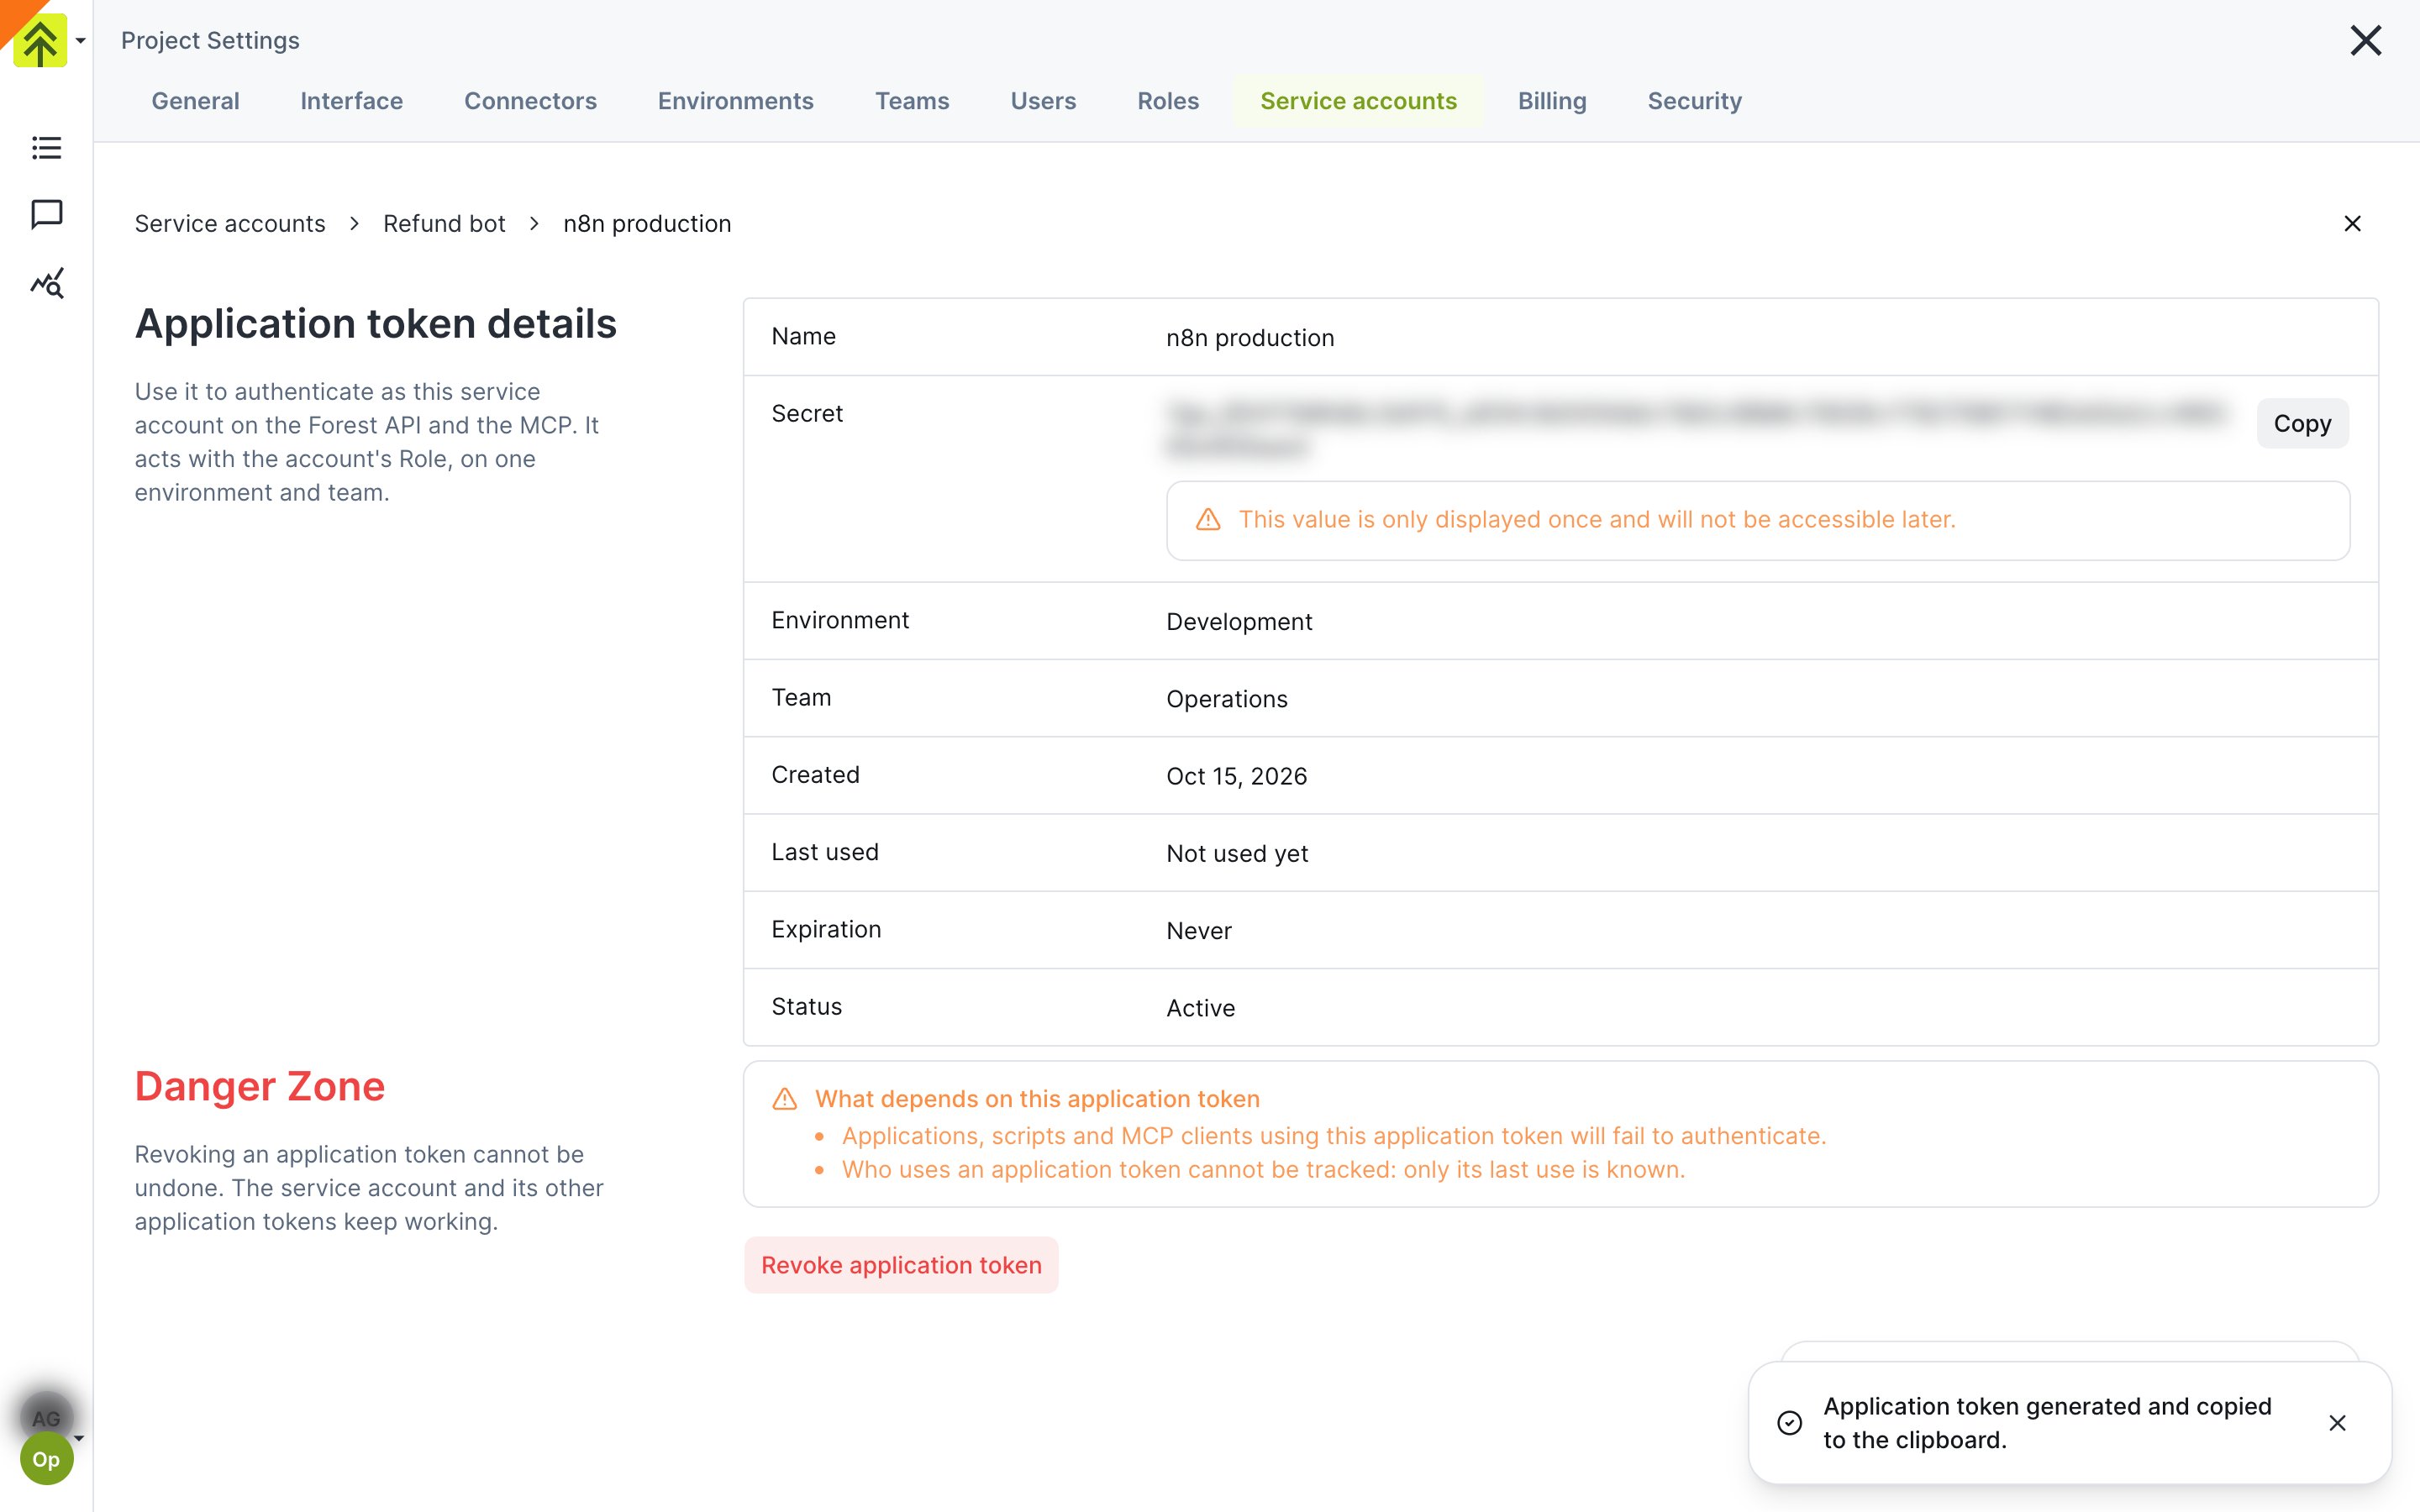This screenshot has height=1512, width=2420.
Task: Go to the Teams tab
Action: [x=912, y=101]
